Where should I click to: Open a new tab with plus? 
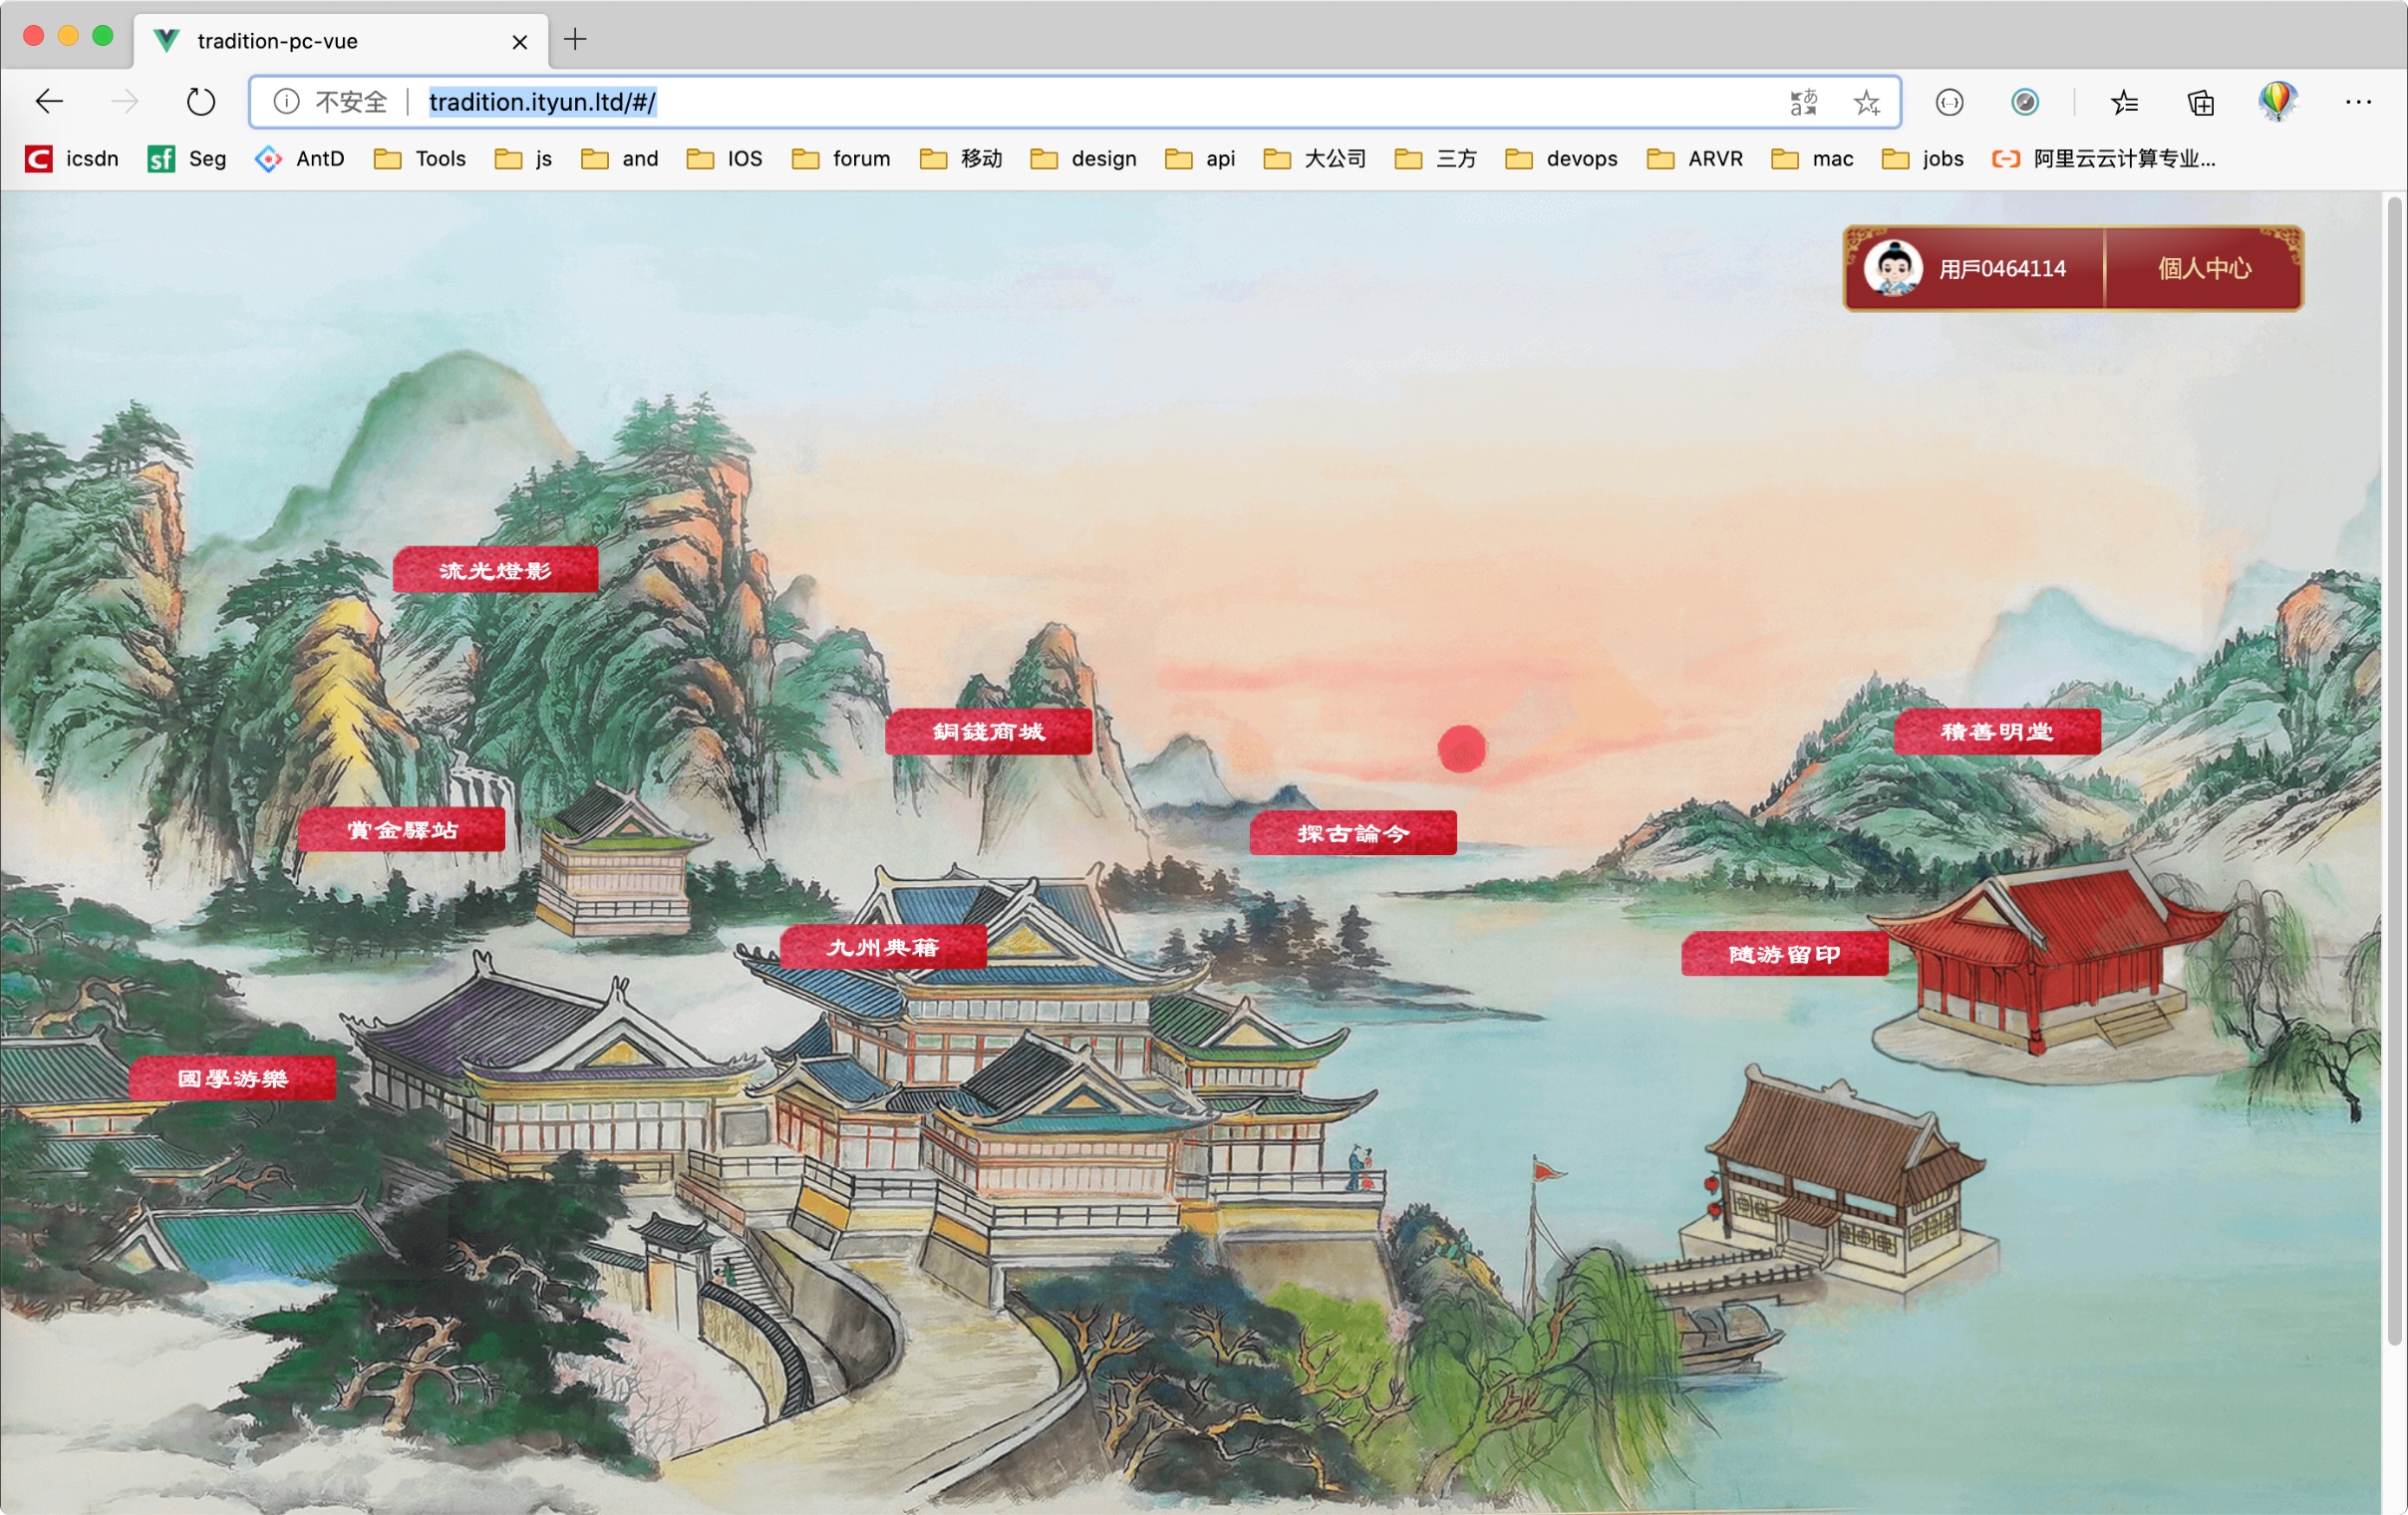click(x=575, y=40)
